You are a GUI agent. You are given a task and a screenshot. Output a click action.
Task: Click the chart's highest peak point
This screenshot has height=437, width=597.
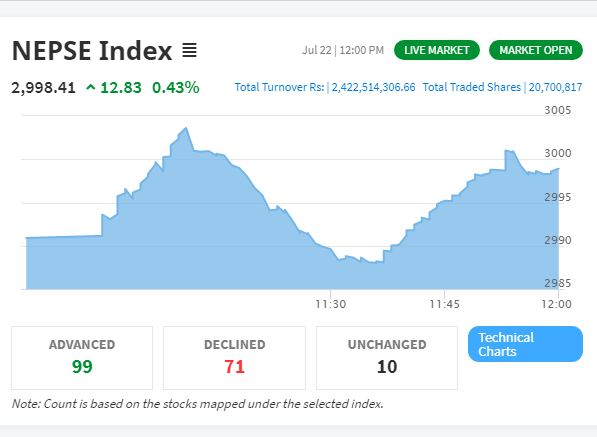tap(186, 128)
